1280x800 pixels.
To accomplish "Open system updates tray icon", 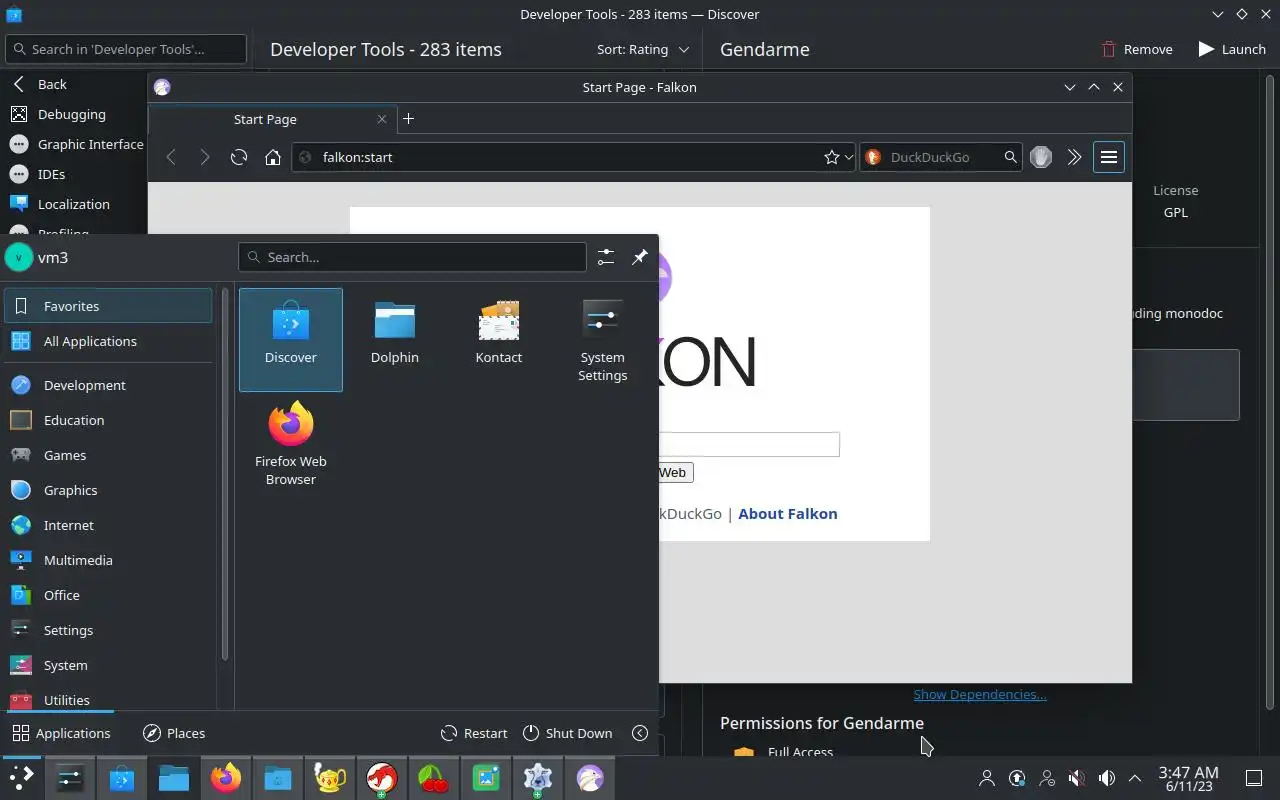I will pos(1017,778).
